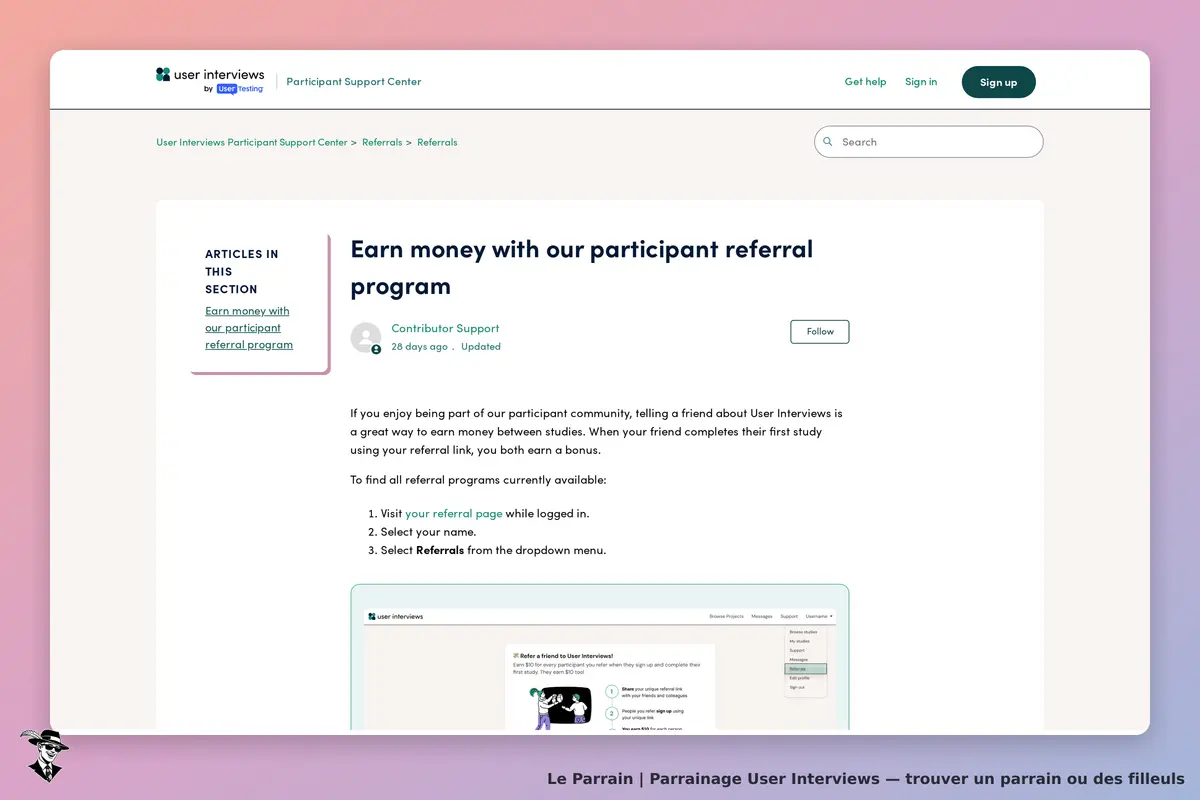Click the User Interviews logo

[x=210, y=81]
